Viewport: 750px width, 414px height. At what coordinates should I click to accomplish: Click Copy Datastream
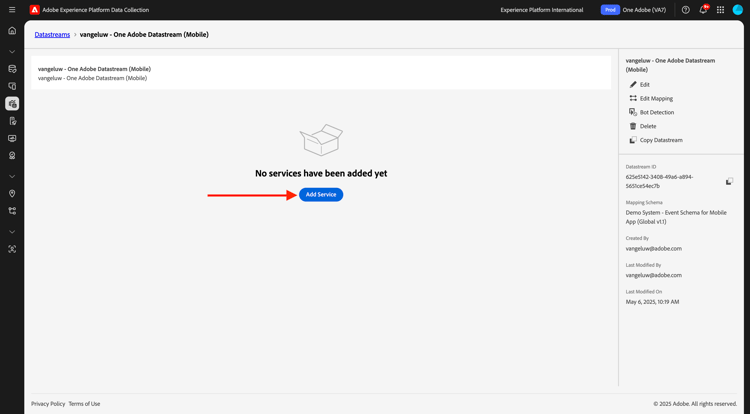tap(656, 140)
